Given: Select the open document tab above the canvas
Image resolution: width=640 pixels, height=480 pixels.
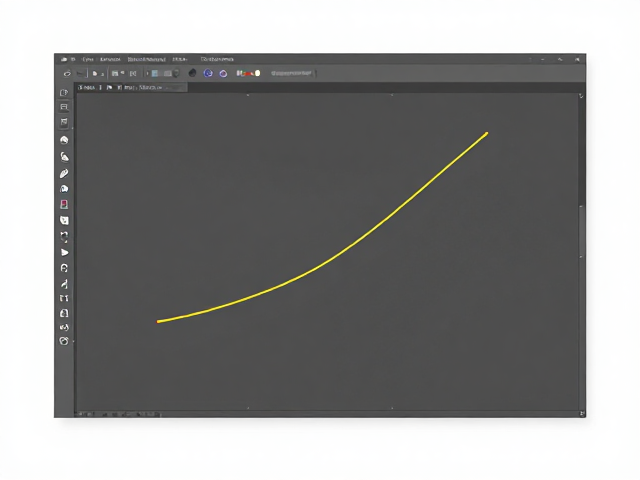Looking at the screenshot, I should pos(131,87).
